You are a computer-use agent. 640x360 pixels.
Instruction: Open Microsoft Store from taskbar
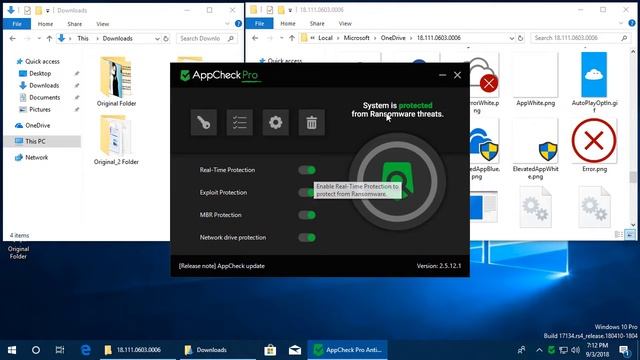pos(270,350)
